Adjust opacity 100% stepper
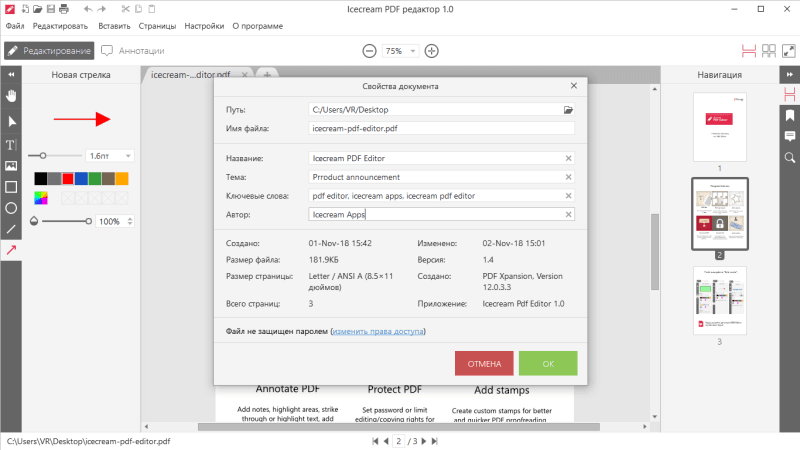Image resolution: width=800 pixels, height=450 pixels. coord(130,221)
